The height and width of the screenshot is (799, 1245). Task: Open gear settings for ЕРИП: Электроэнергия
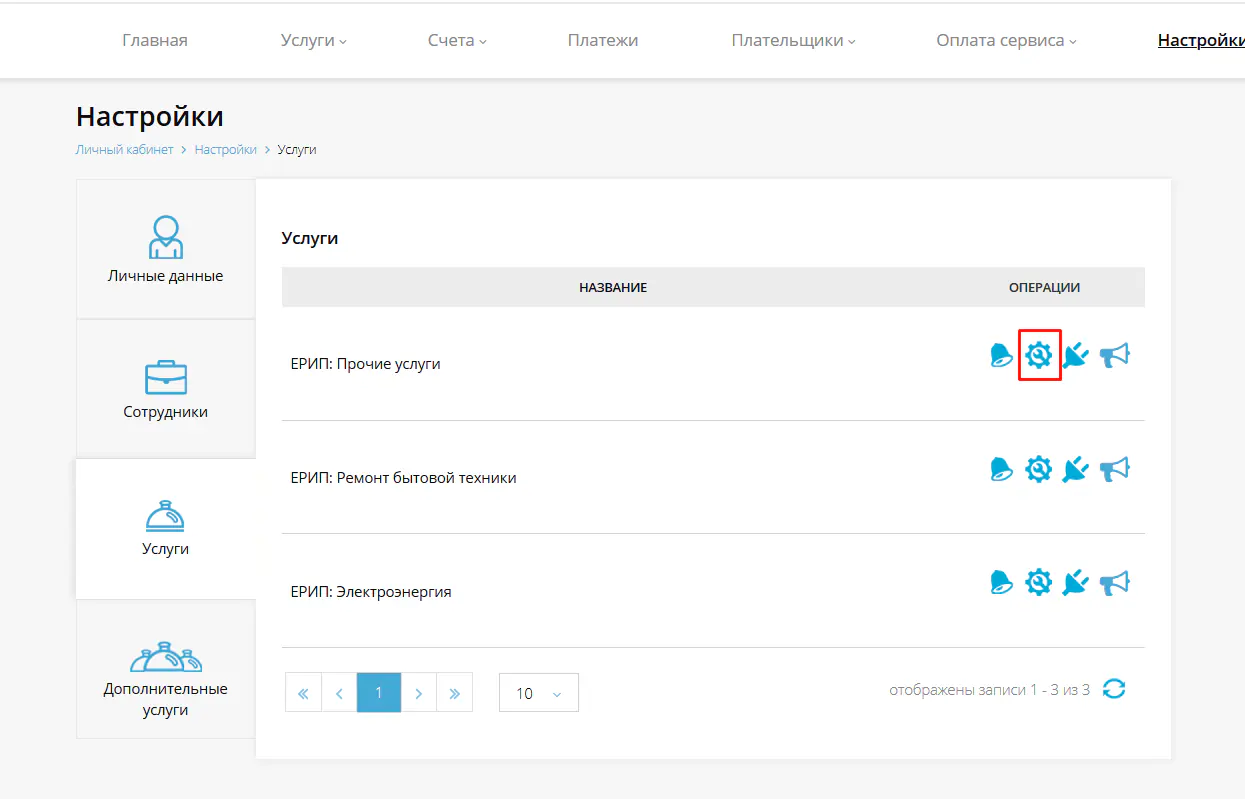[1039, 582]
